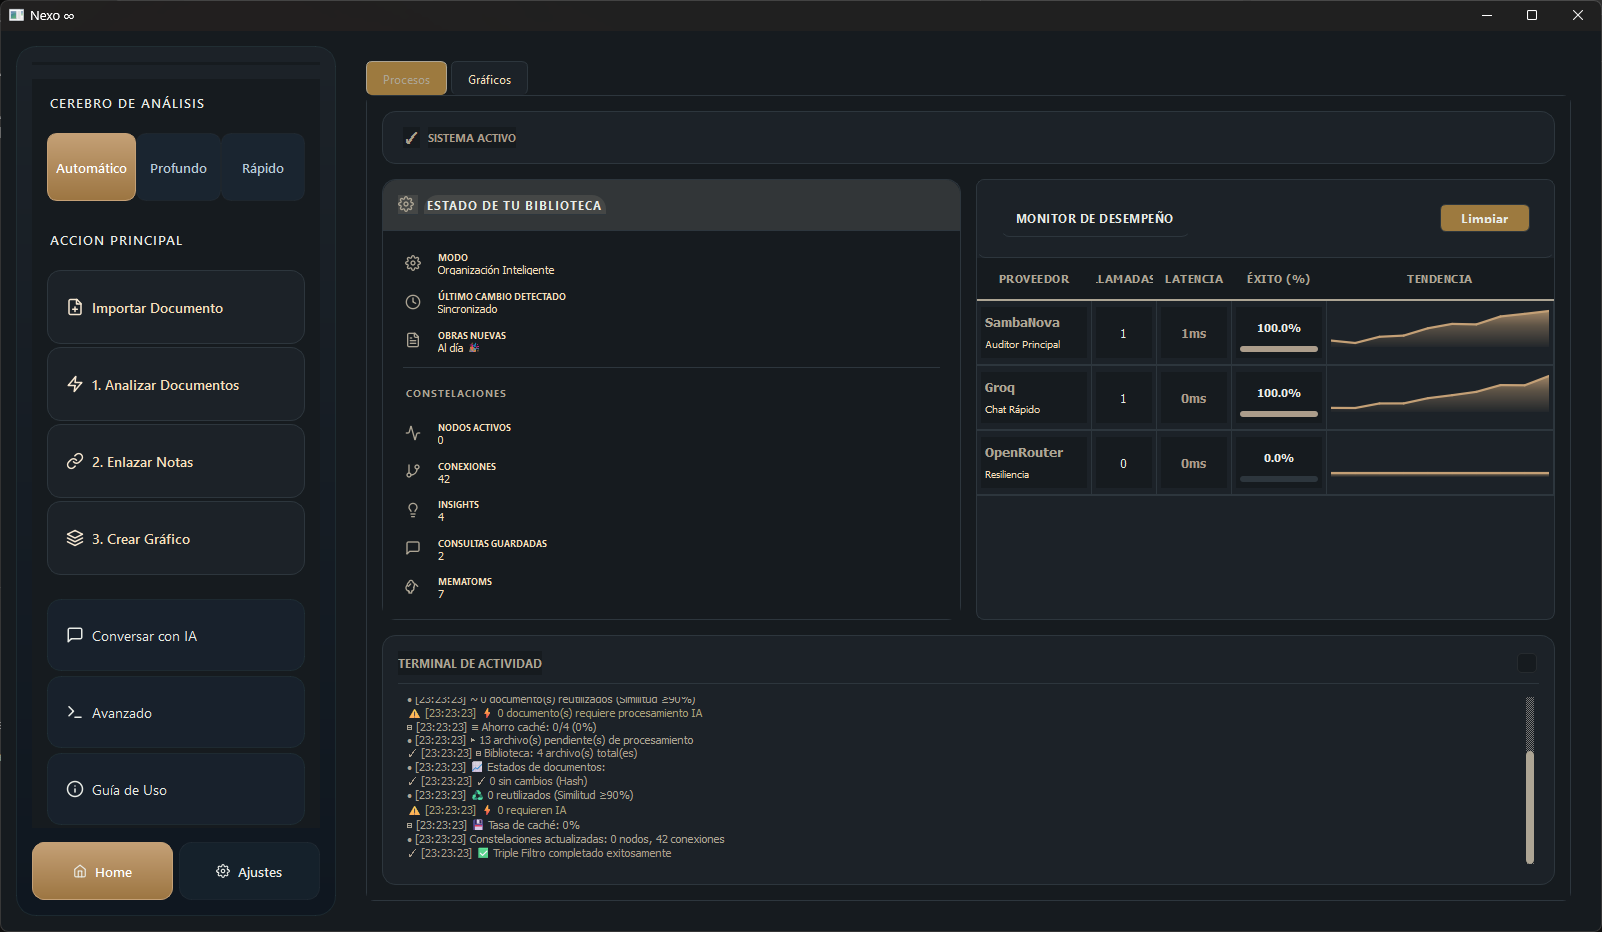
Task: Click the lightbulb icon next to Insights
Action: [x=413, y=510]
